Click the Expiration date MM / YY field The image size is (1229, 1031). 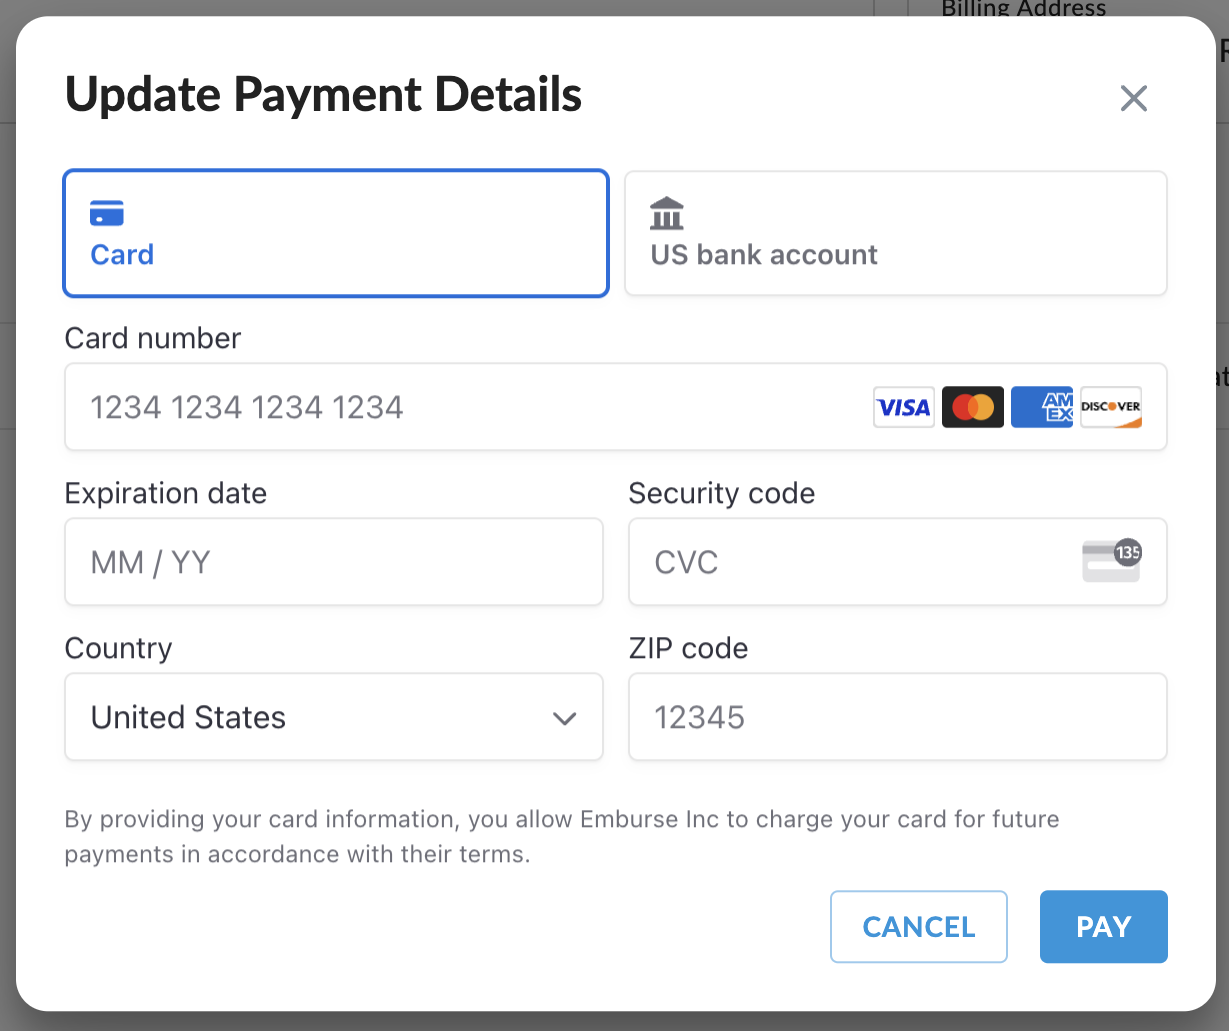click(334, 562)
